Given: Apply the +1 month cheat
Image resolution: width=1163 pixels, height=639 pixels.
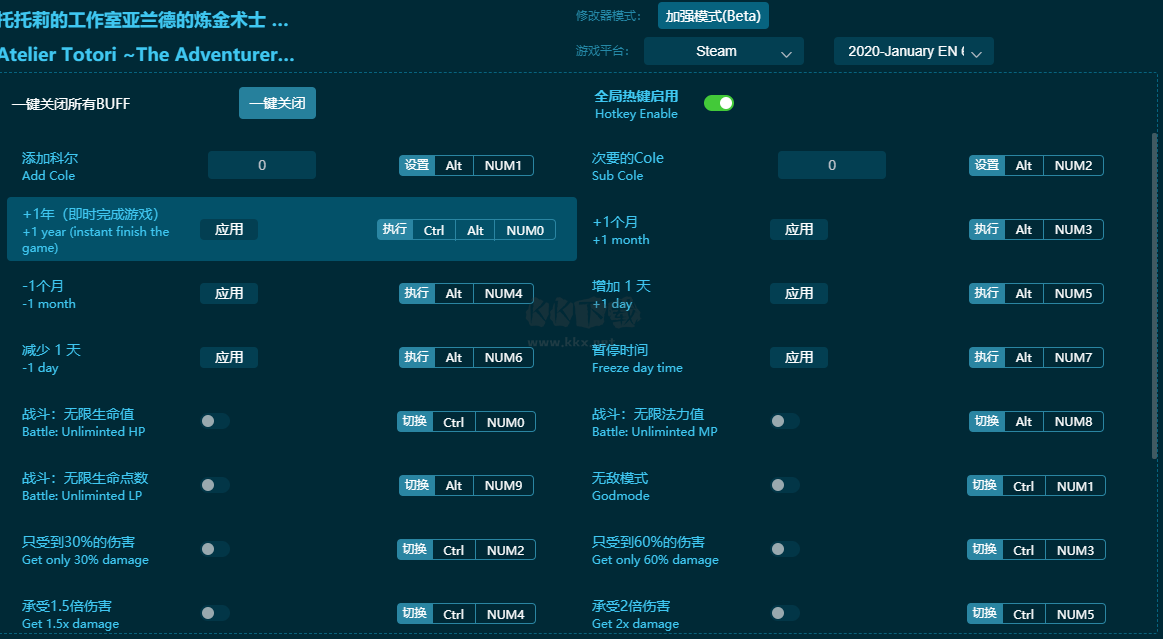Looking at the screenshot, I should click(x=799, y=230).
